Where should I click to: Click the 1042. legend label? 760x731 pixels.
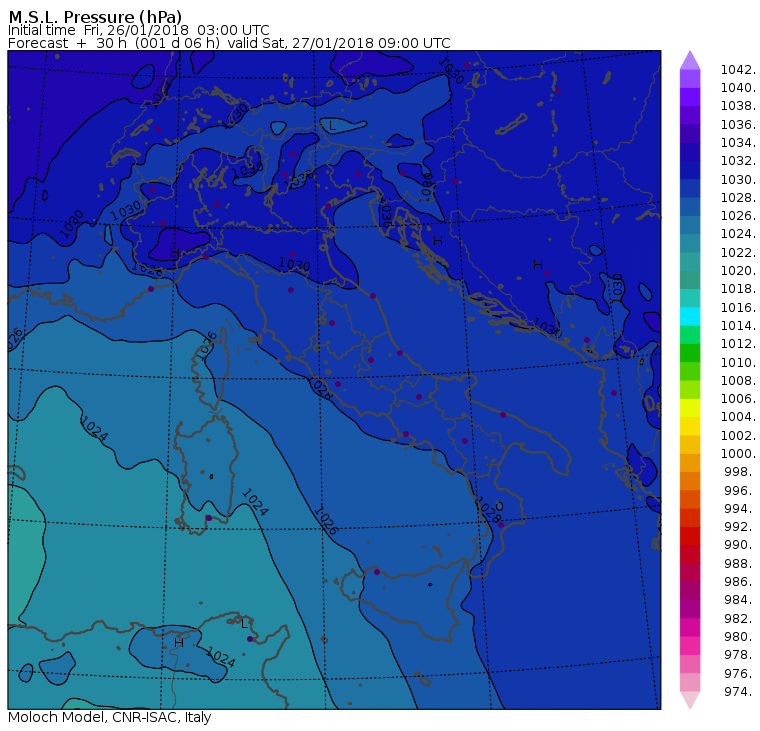coord(738,70)
